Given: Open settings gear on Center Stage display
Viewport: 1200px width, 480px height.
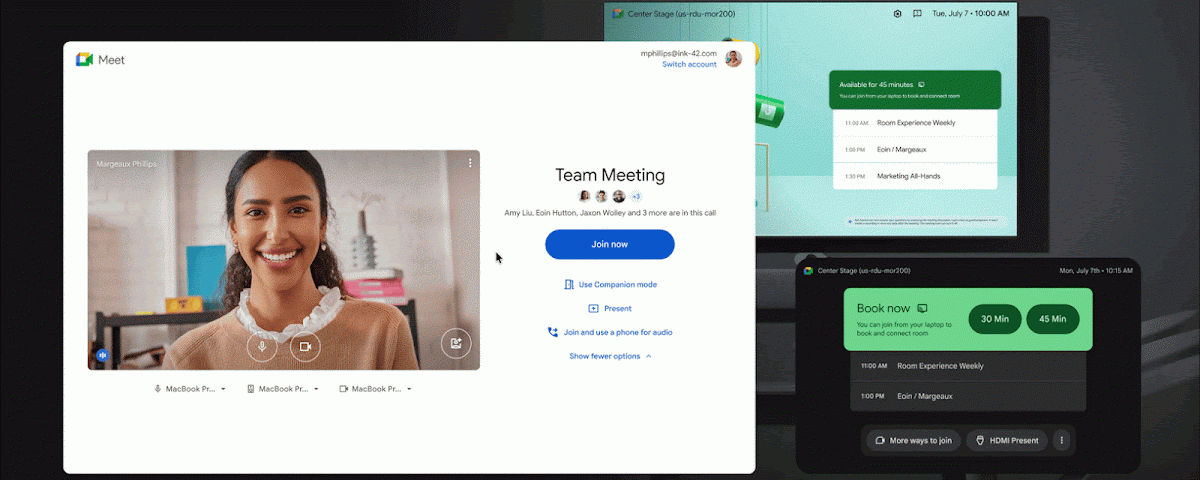Looking at the screenshot, I should tap(897, 14).
